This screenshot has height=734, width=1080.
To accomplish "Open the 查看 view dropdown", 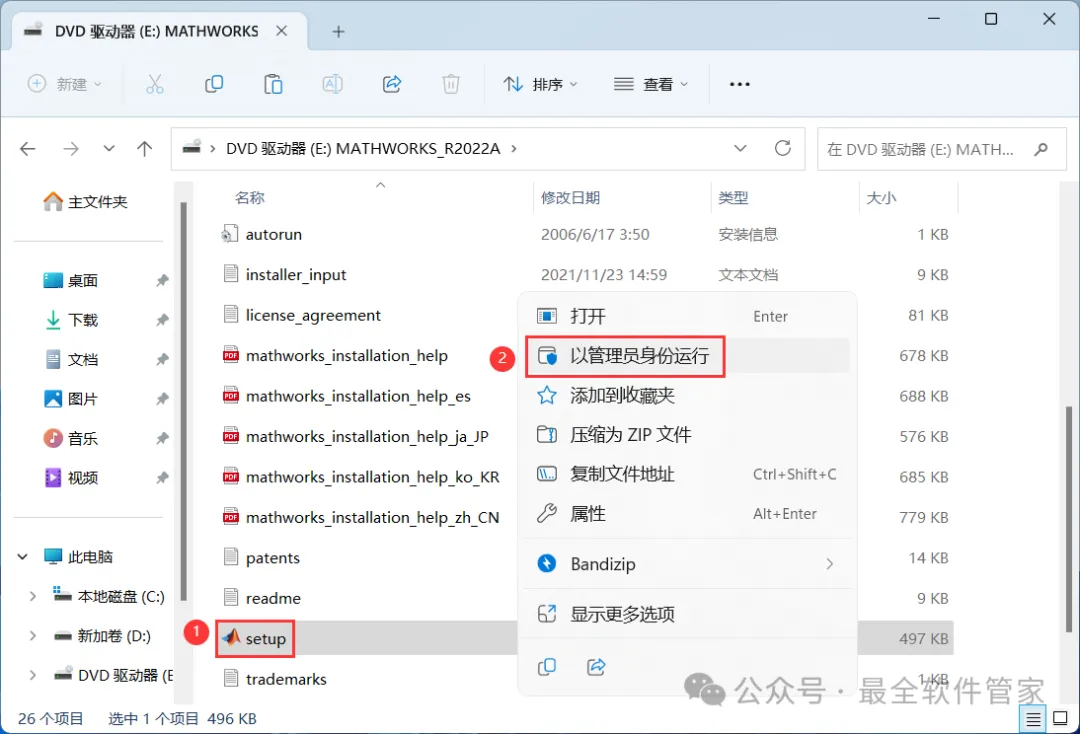I will (x=651, y=84).
